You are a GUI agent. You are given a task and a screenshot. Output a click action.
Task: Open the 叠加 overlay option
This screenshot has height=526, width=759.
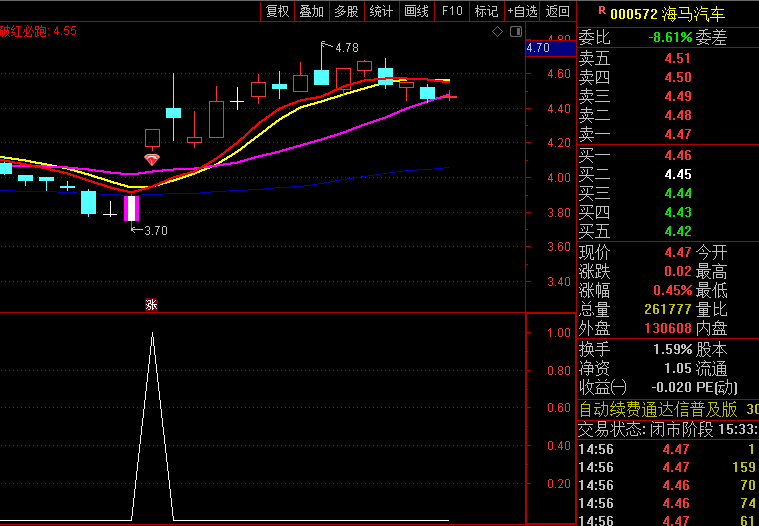(312, 11)
